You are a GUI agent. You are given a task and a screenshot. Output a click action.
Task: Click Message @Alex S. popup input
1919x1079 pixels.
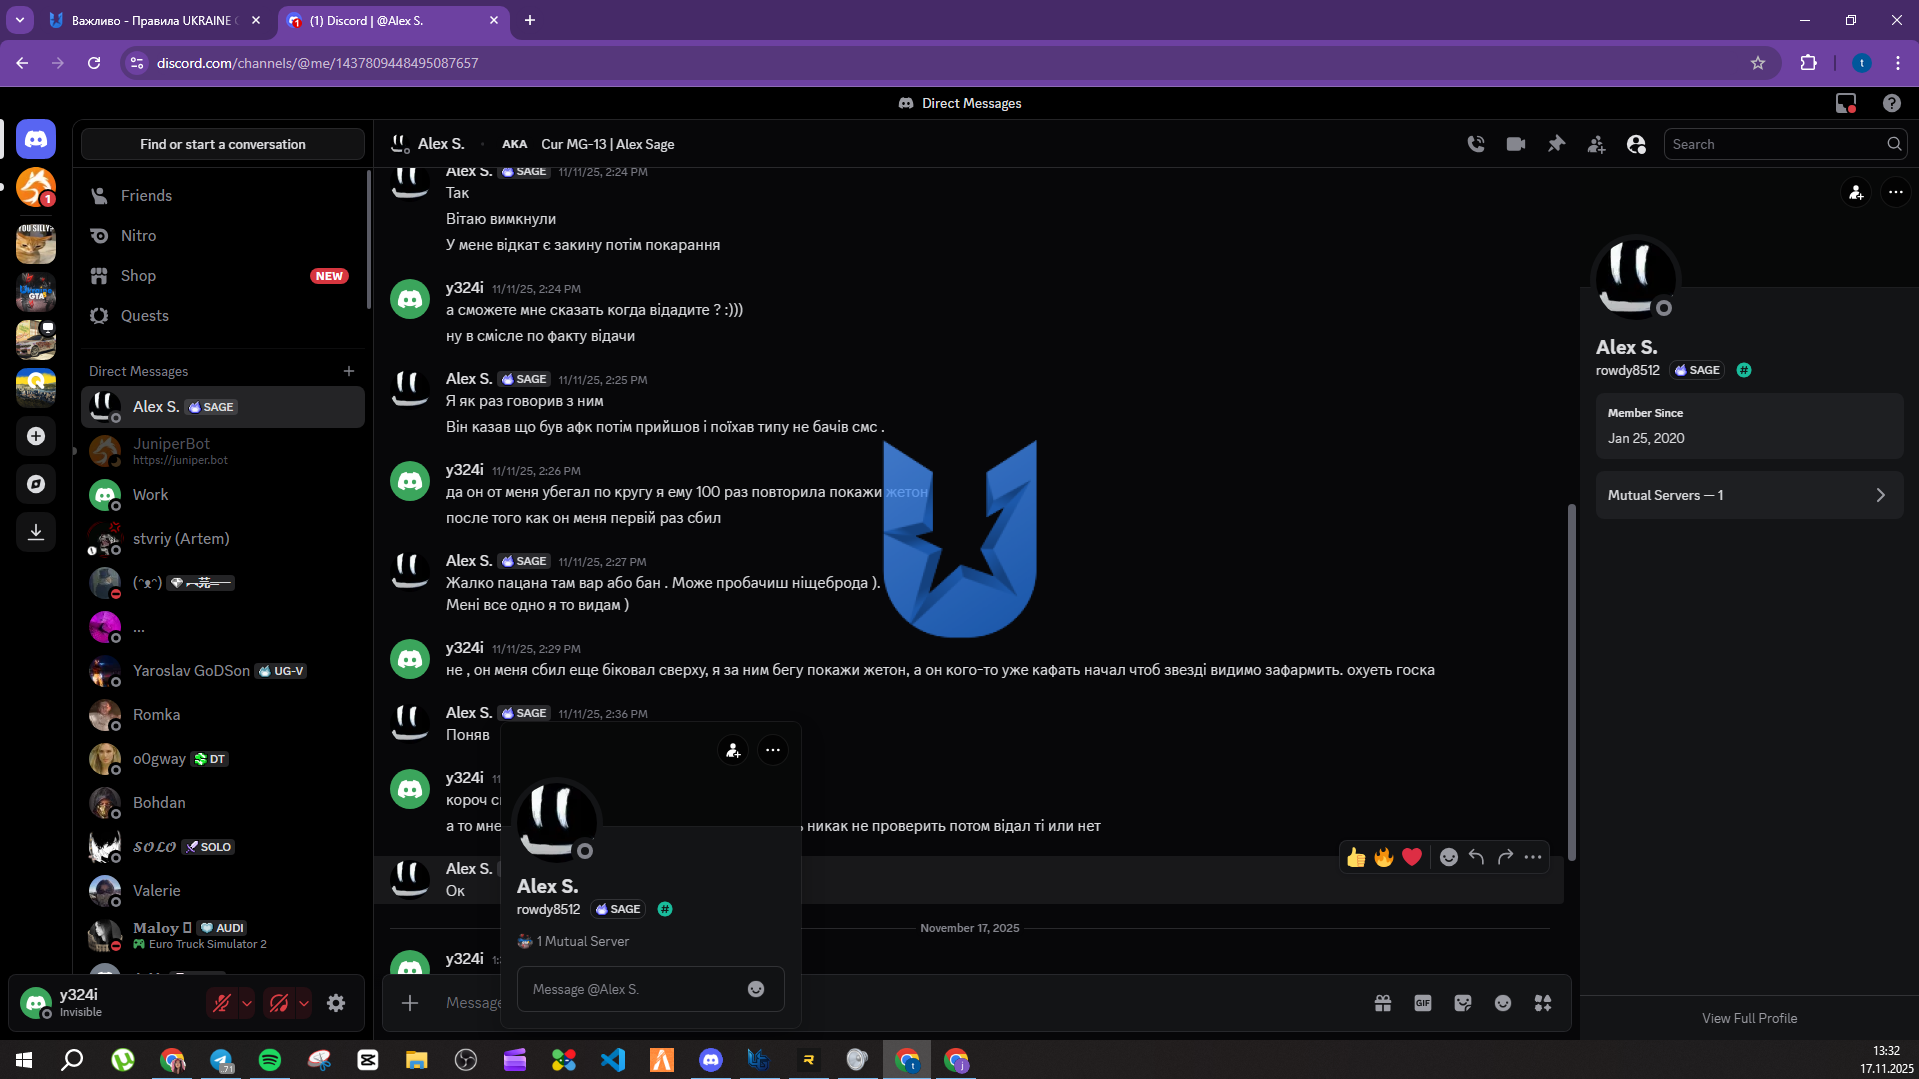tap(650, 989)
